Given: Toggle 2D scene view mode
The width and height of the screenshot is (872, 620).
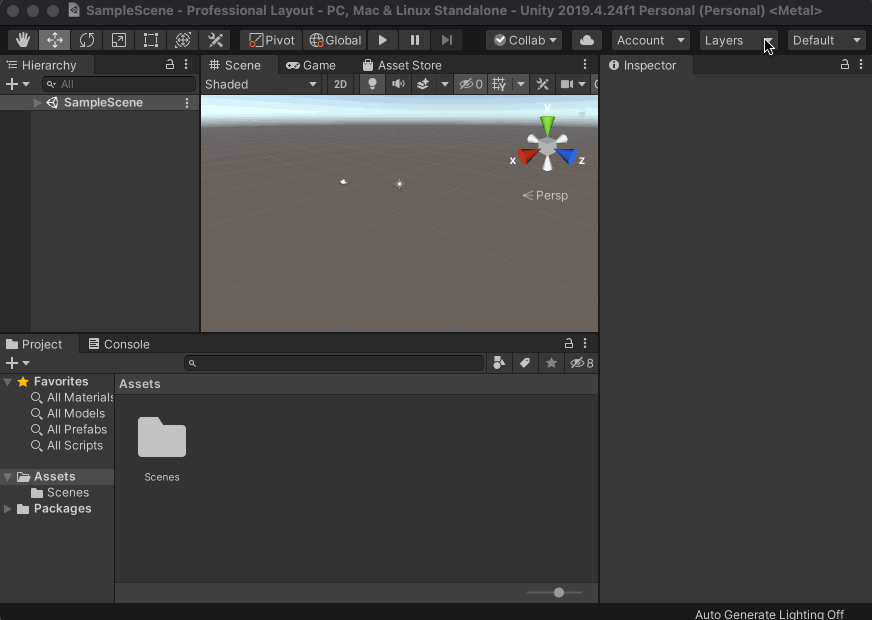Looking at the screenshot, I should 340,84.
